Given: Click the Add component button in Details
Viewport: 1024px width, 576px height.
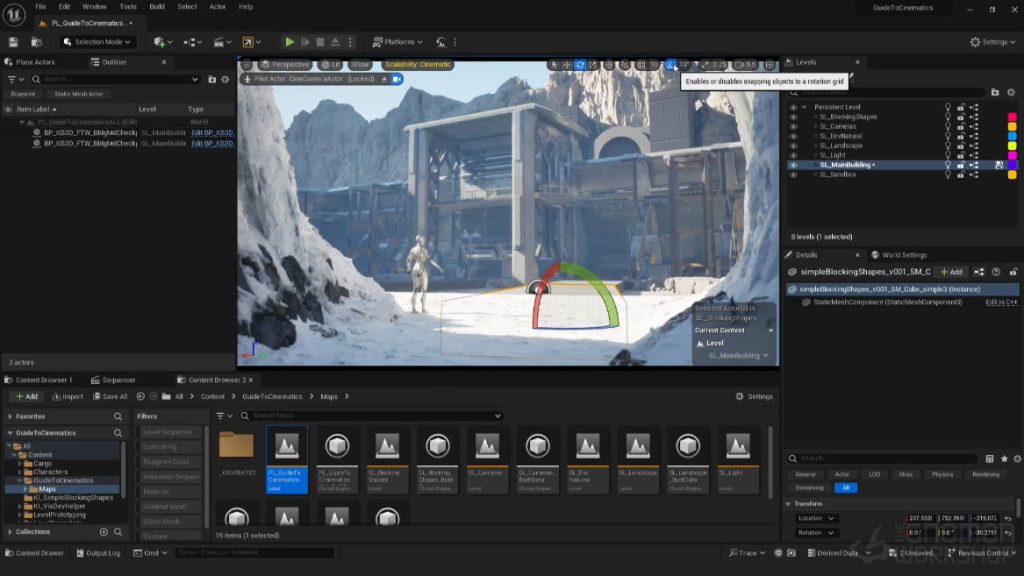Looking at the screenshot, I should coord(952,272).
